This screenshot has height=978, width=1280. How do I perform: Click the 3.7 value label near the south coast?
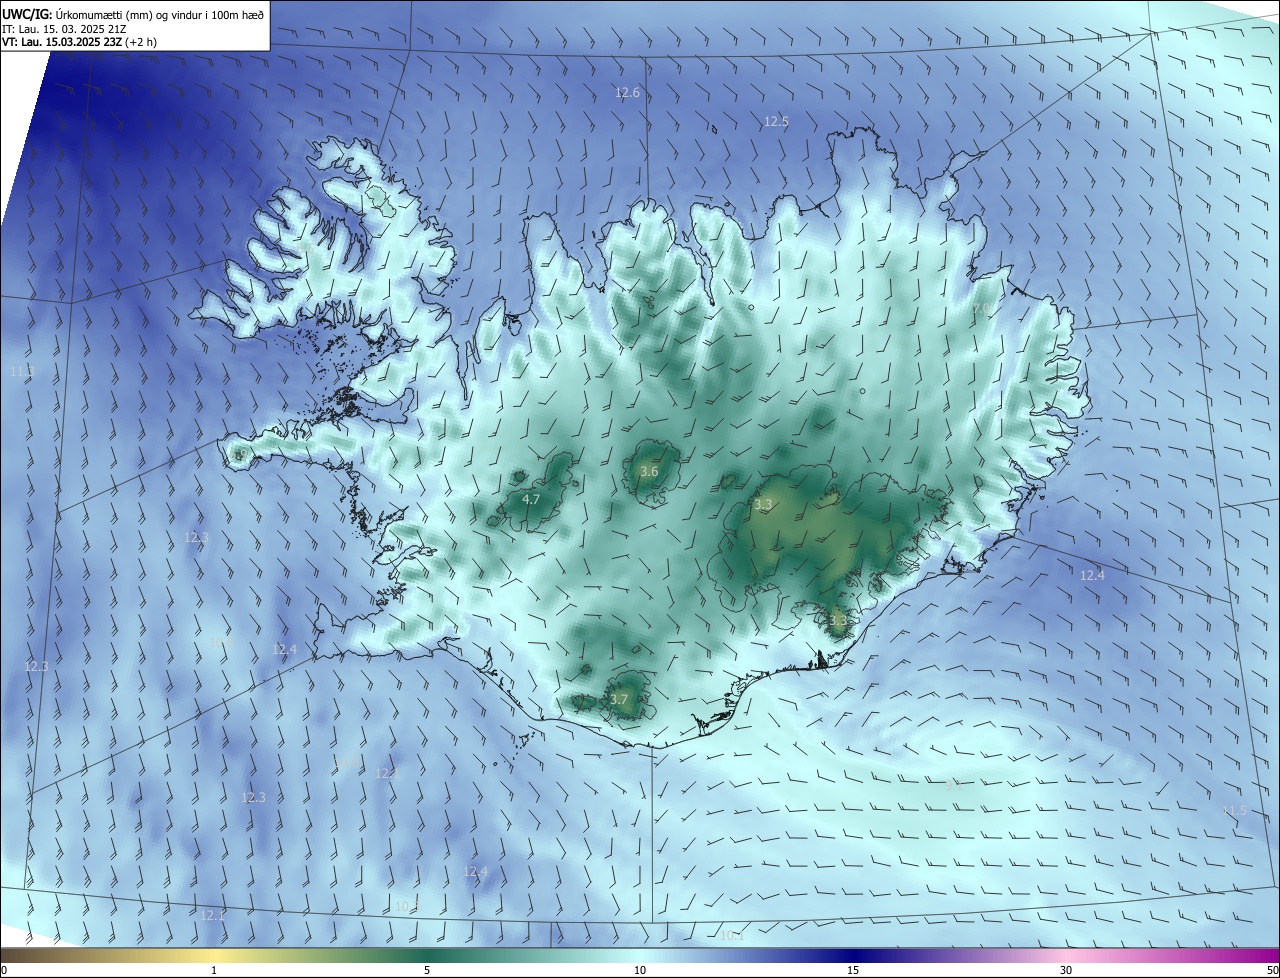tap(619, 699)
